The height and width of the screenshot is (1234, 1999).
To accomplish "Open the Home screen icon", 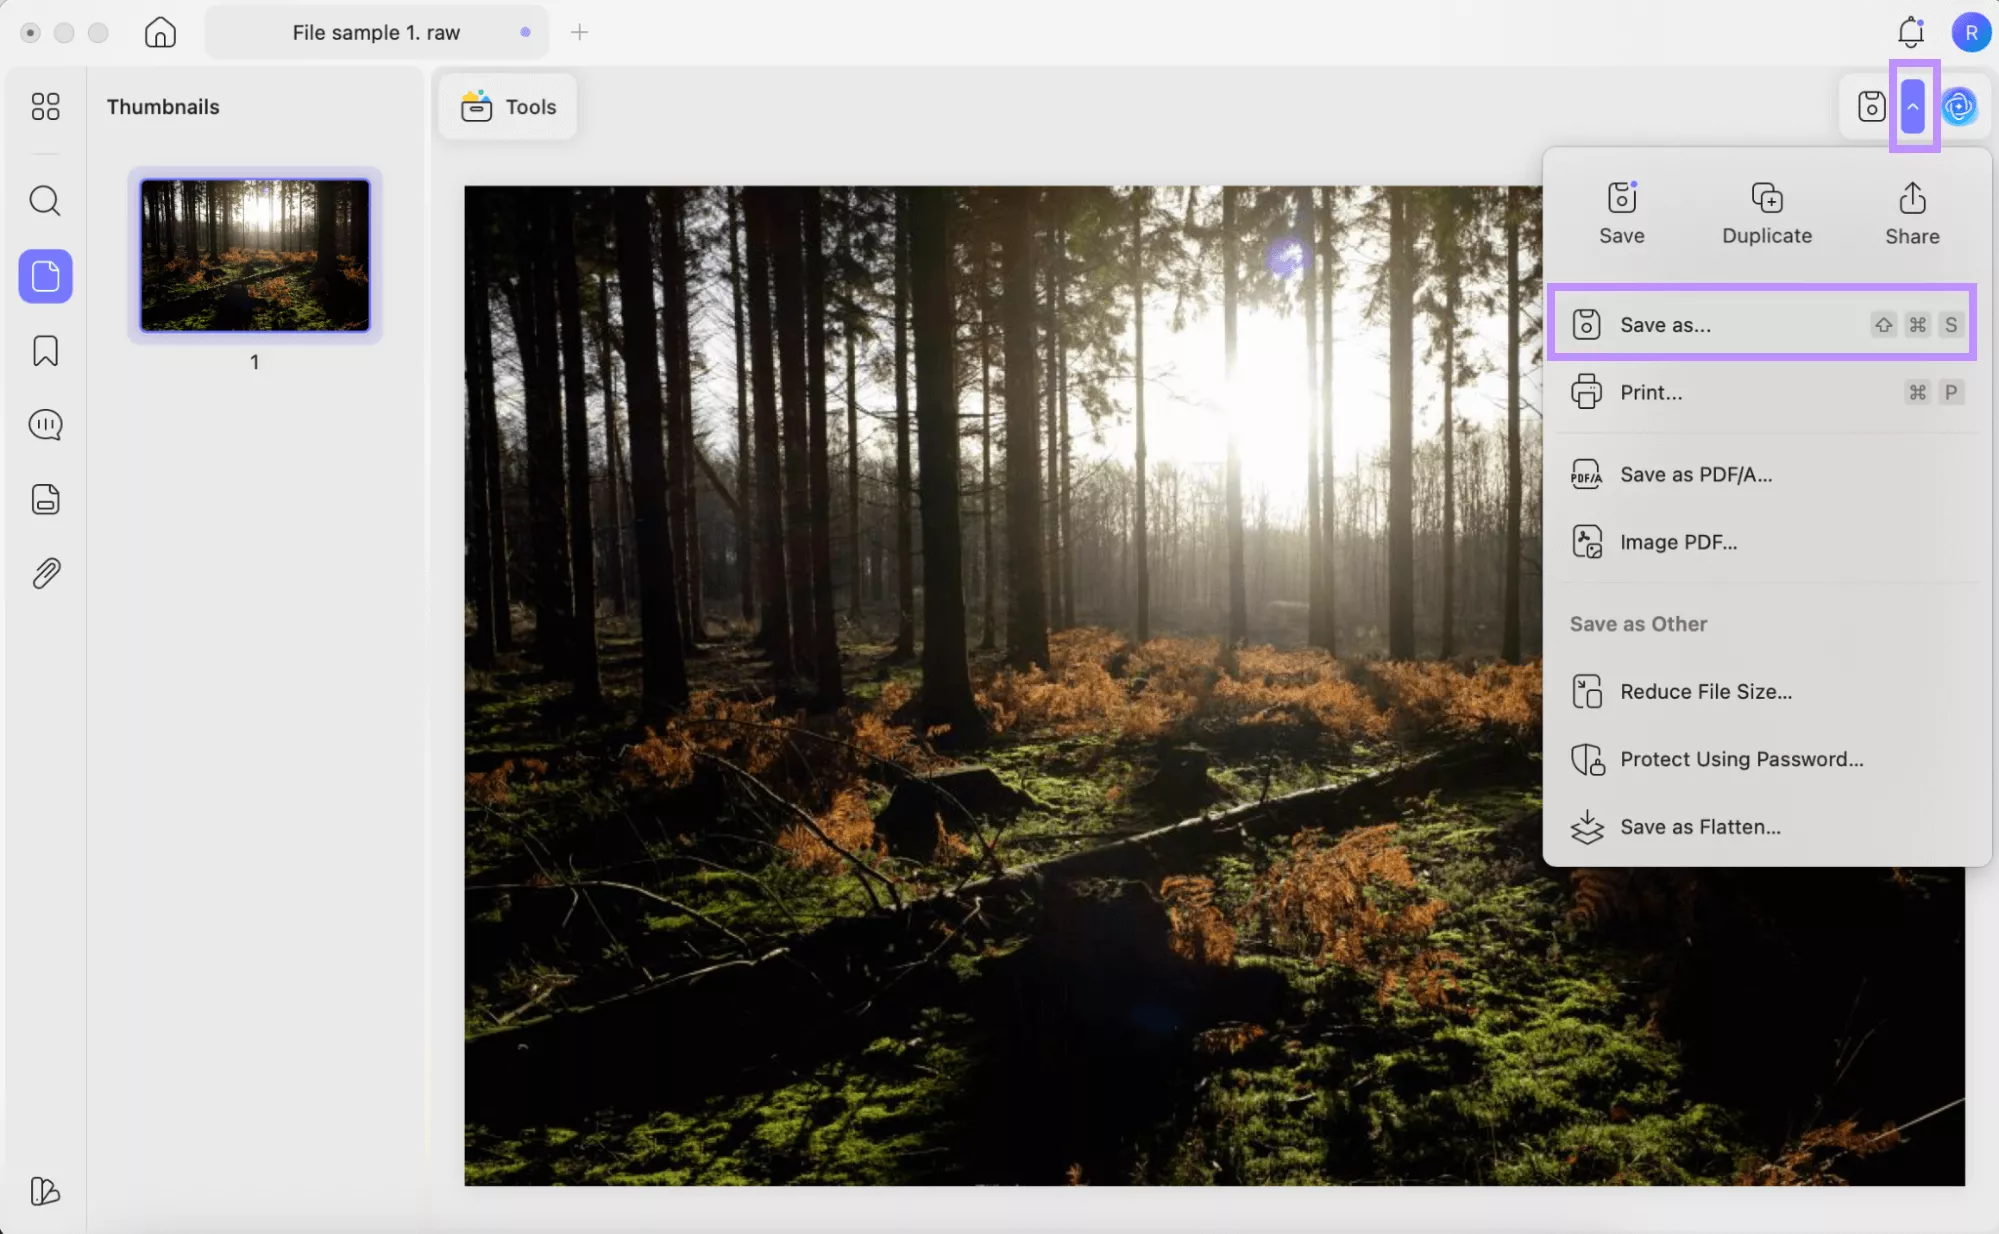I will 160,32.
